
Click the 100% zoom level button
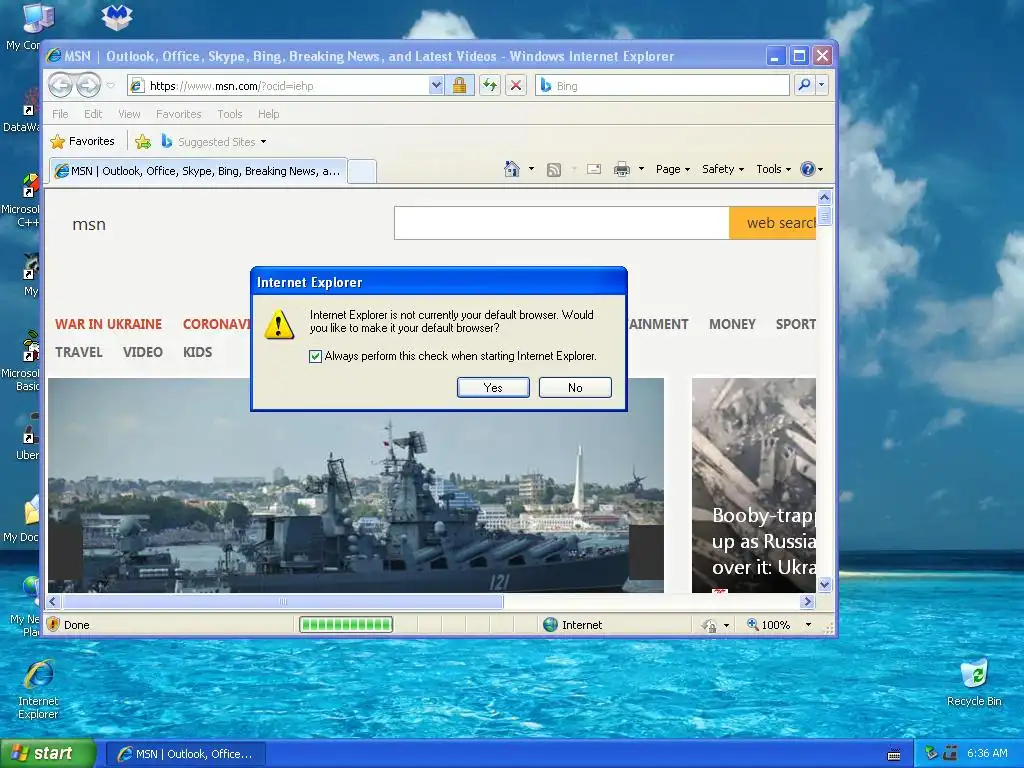(769, 625)
